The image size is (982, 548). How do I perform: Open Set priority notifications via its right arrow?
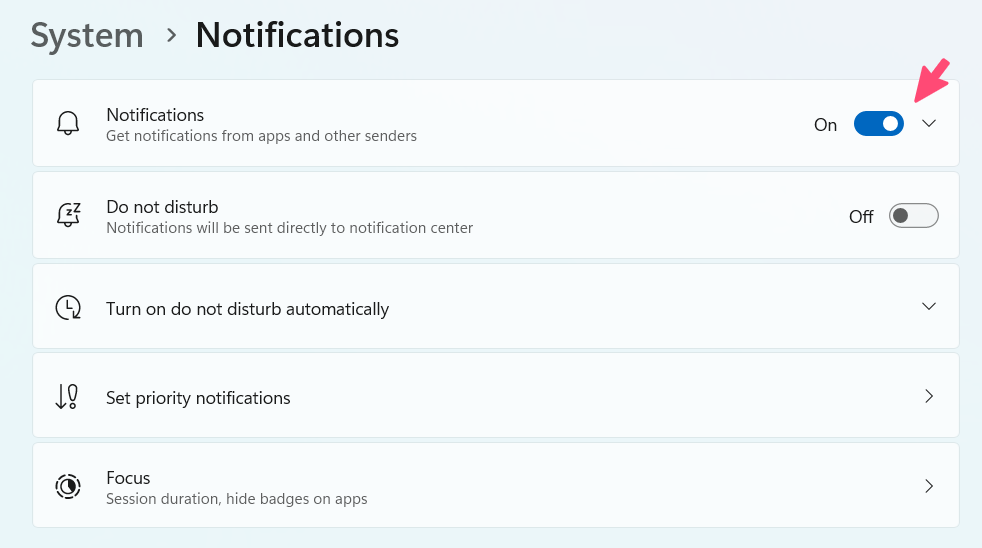tap(929, 397)
